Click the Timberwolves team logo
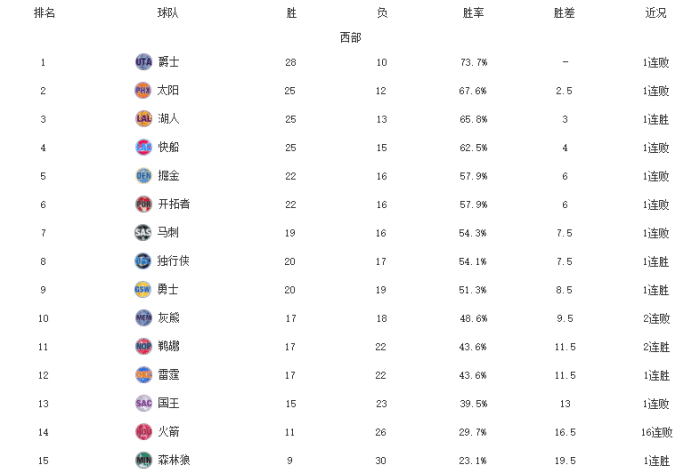Screen dimensions: 700x473 [144, 460]
